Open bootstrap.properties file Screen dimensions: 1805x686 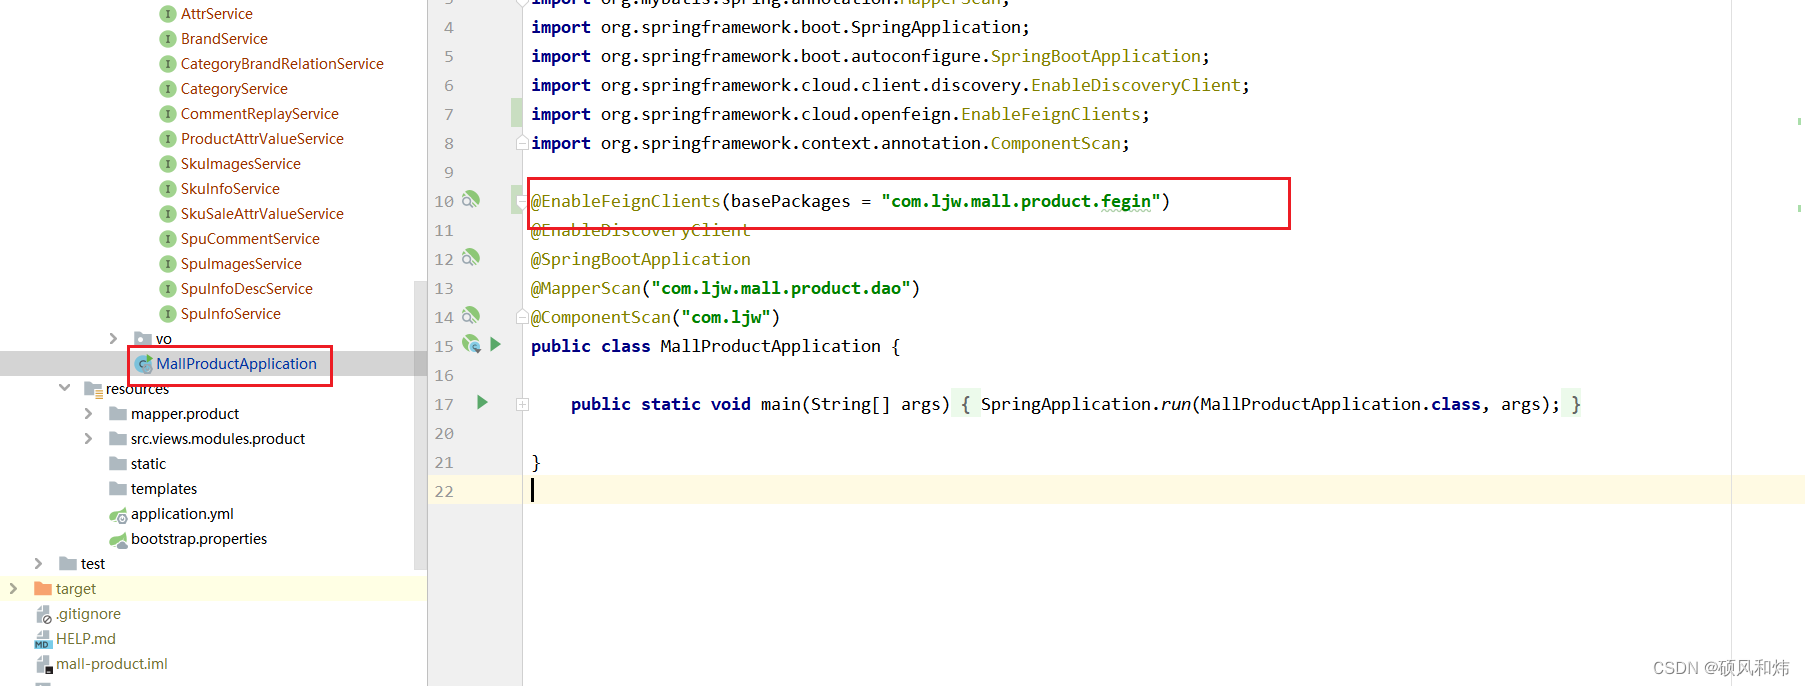(x=199, y=539)
